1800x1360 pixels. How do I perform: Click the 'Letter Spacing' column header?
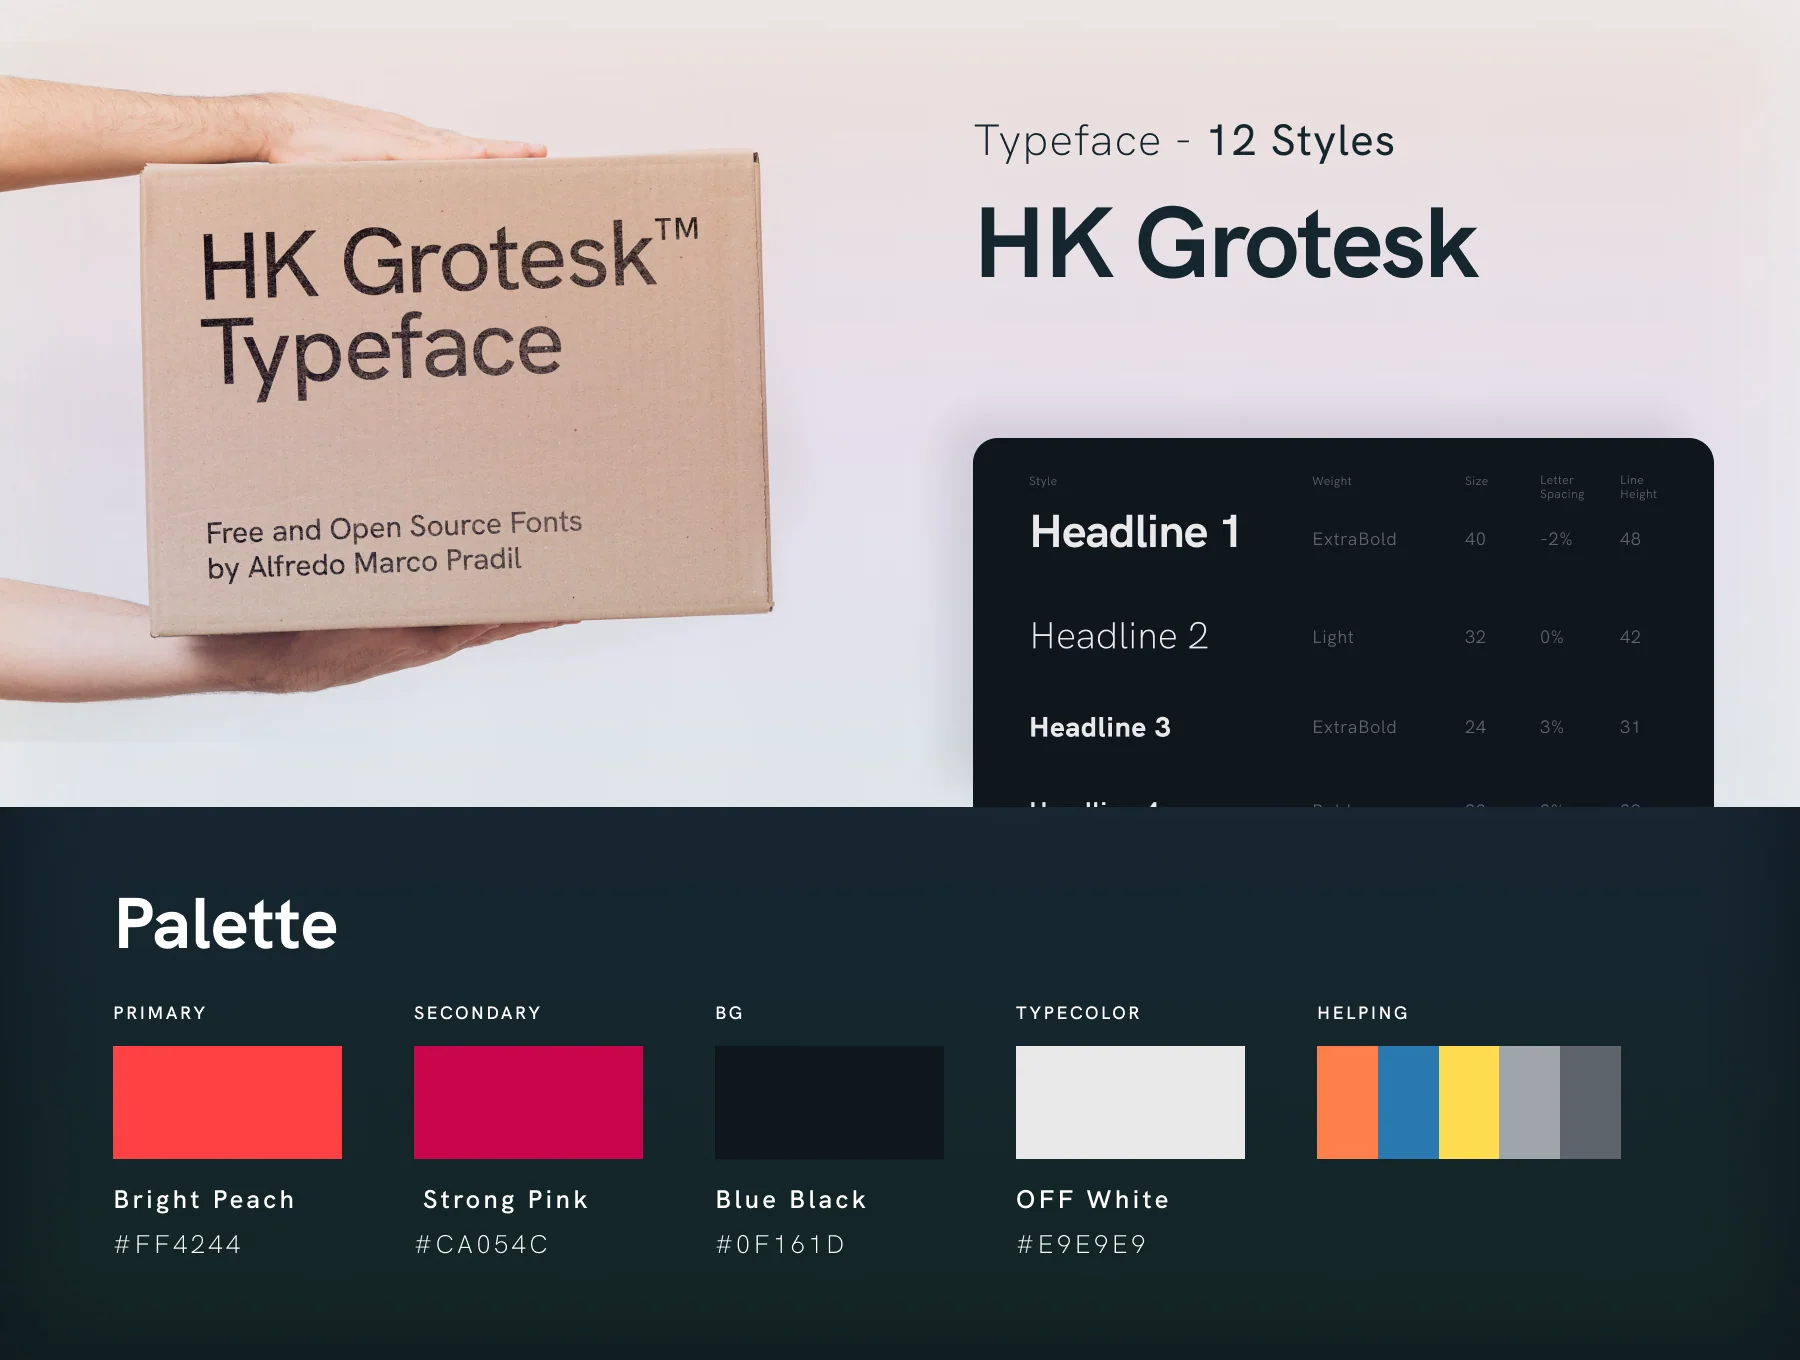tap(1562, 487)
